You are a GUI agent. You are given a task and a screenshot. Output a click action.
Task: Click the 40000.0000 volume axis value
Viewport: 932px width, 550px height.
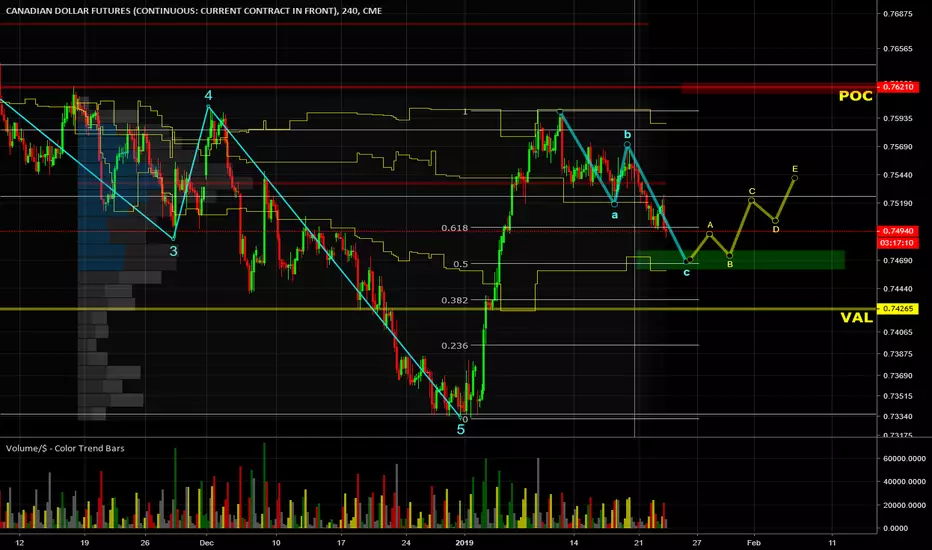pos(904,482)
